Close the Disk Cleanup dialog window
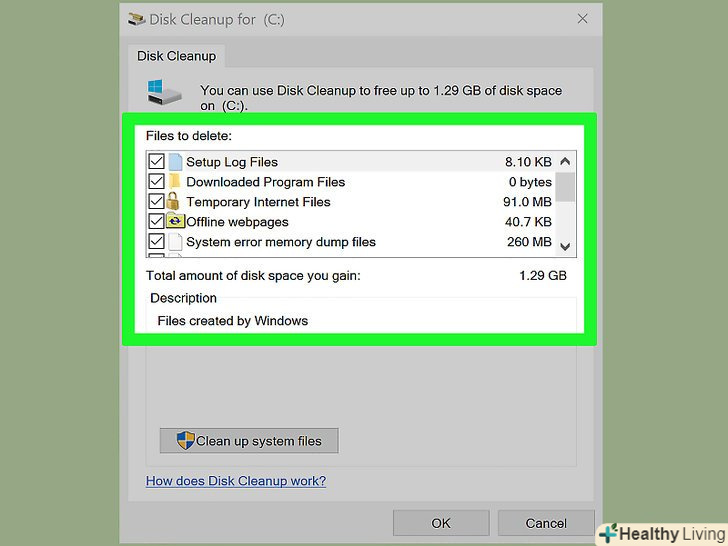 coord(583,19)
